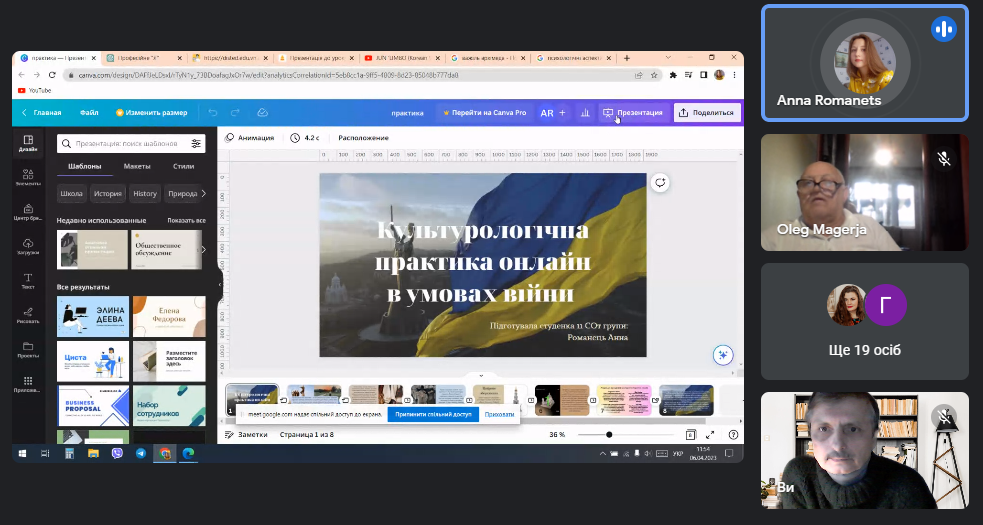Switch to the Стили tab
Image resolution: width=983 pixels, height=525 pixels.
[184, 167]
